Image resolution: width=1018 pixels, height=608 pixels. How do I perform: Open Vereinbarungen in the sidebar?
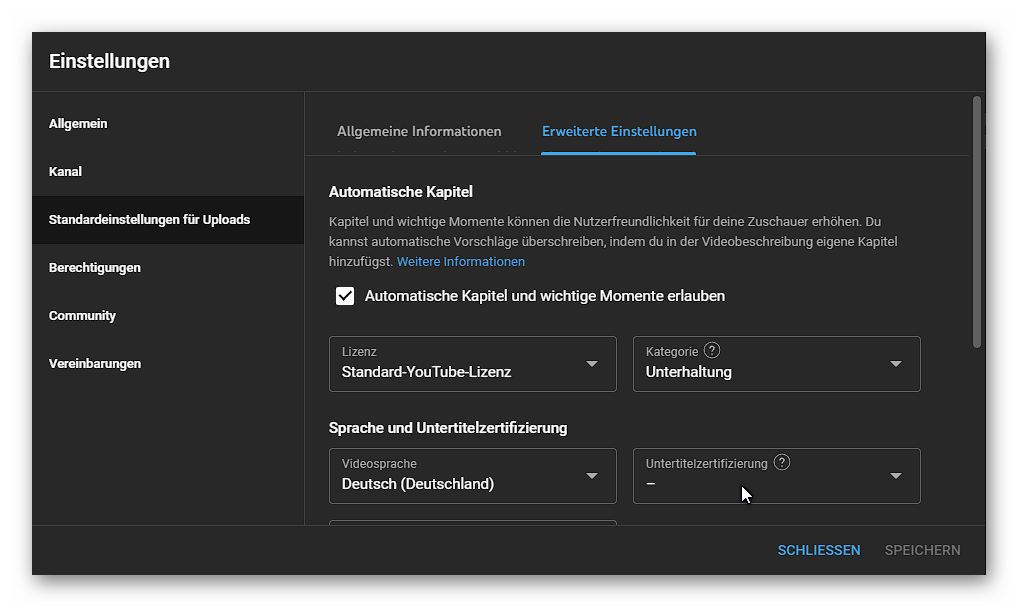point(94,364)
